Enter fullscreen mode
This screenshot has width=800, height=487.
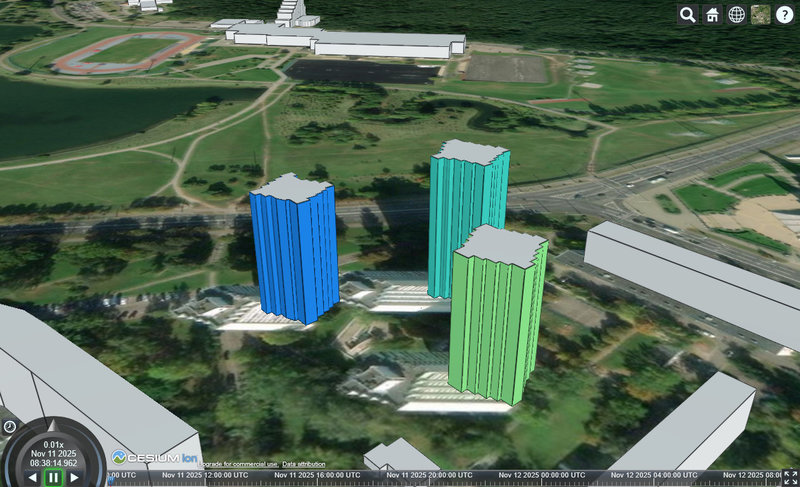coord(789,477)
